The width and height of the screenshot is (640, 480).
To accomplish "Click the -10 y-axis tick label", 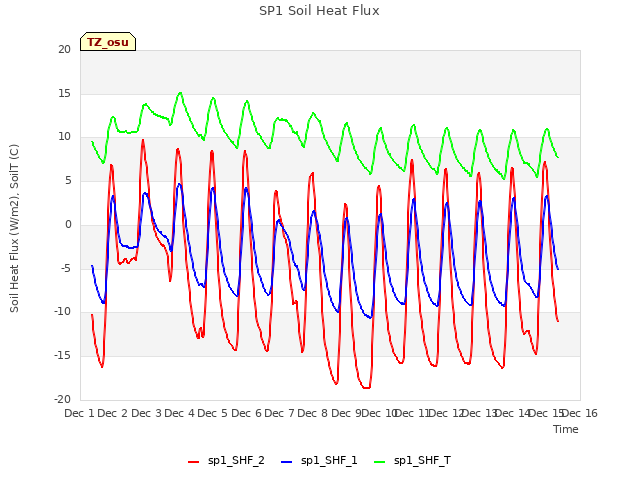I will (x=62, y=311).
